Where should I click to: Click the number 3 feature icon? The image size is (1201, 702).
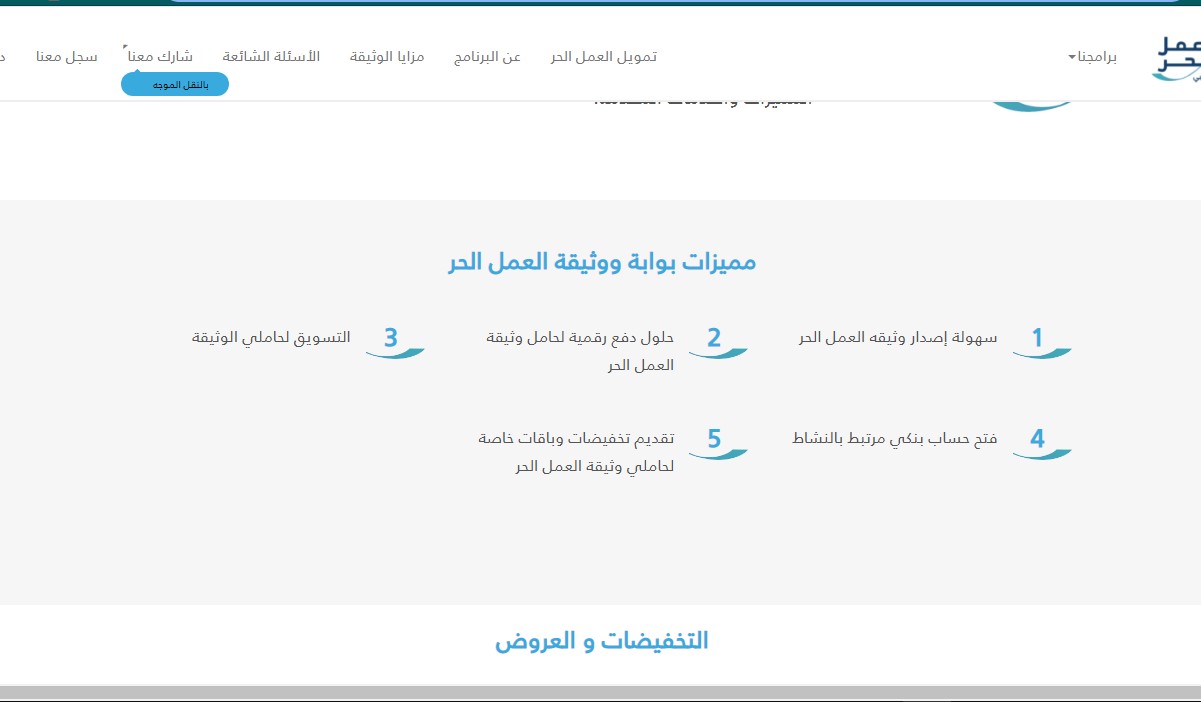[394, 341]
